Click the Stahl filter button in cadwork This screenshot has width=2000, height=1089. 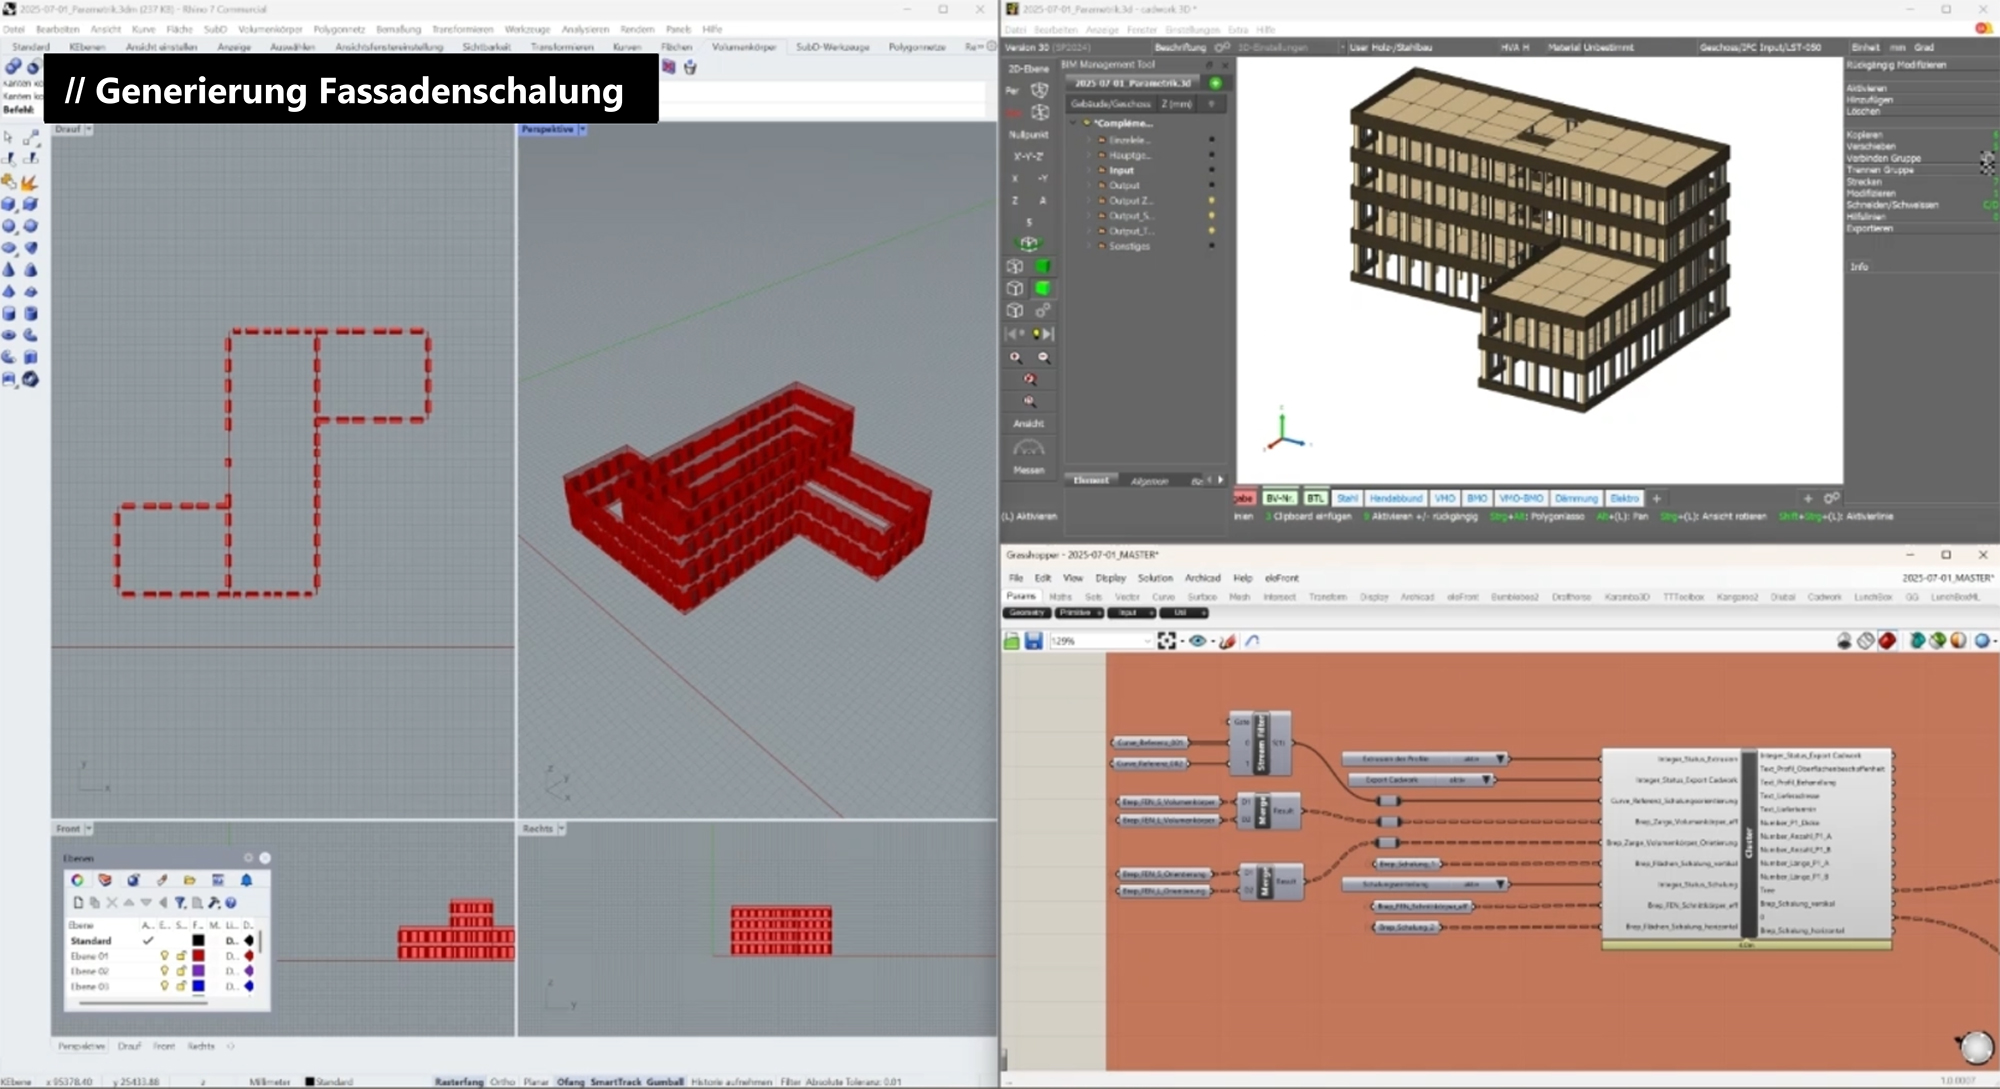coord(1347,498)
